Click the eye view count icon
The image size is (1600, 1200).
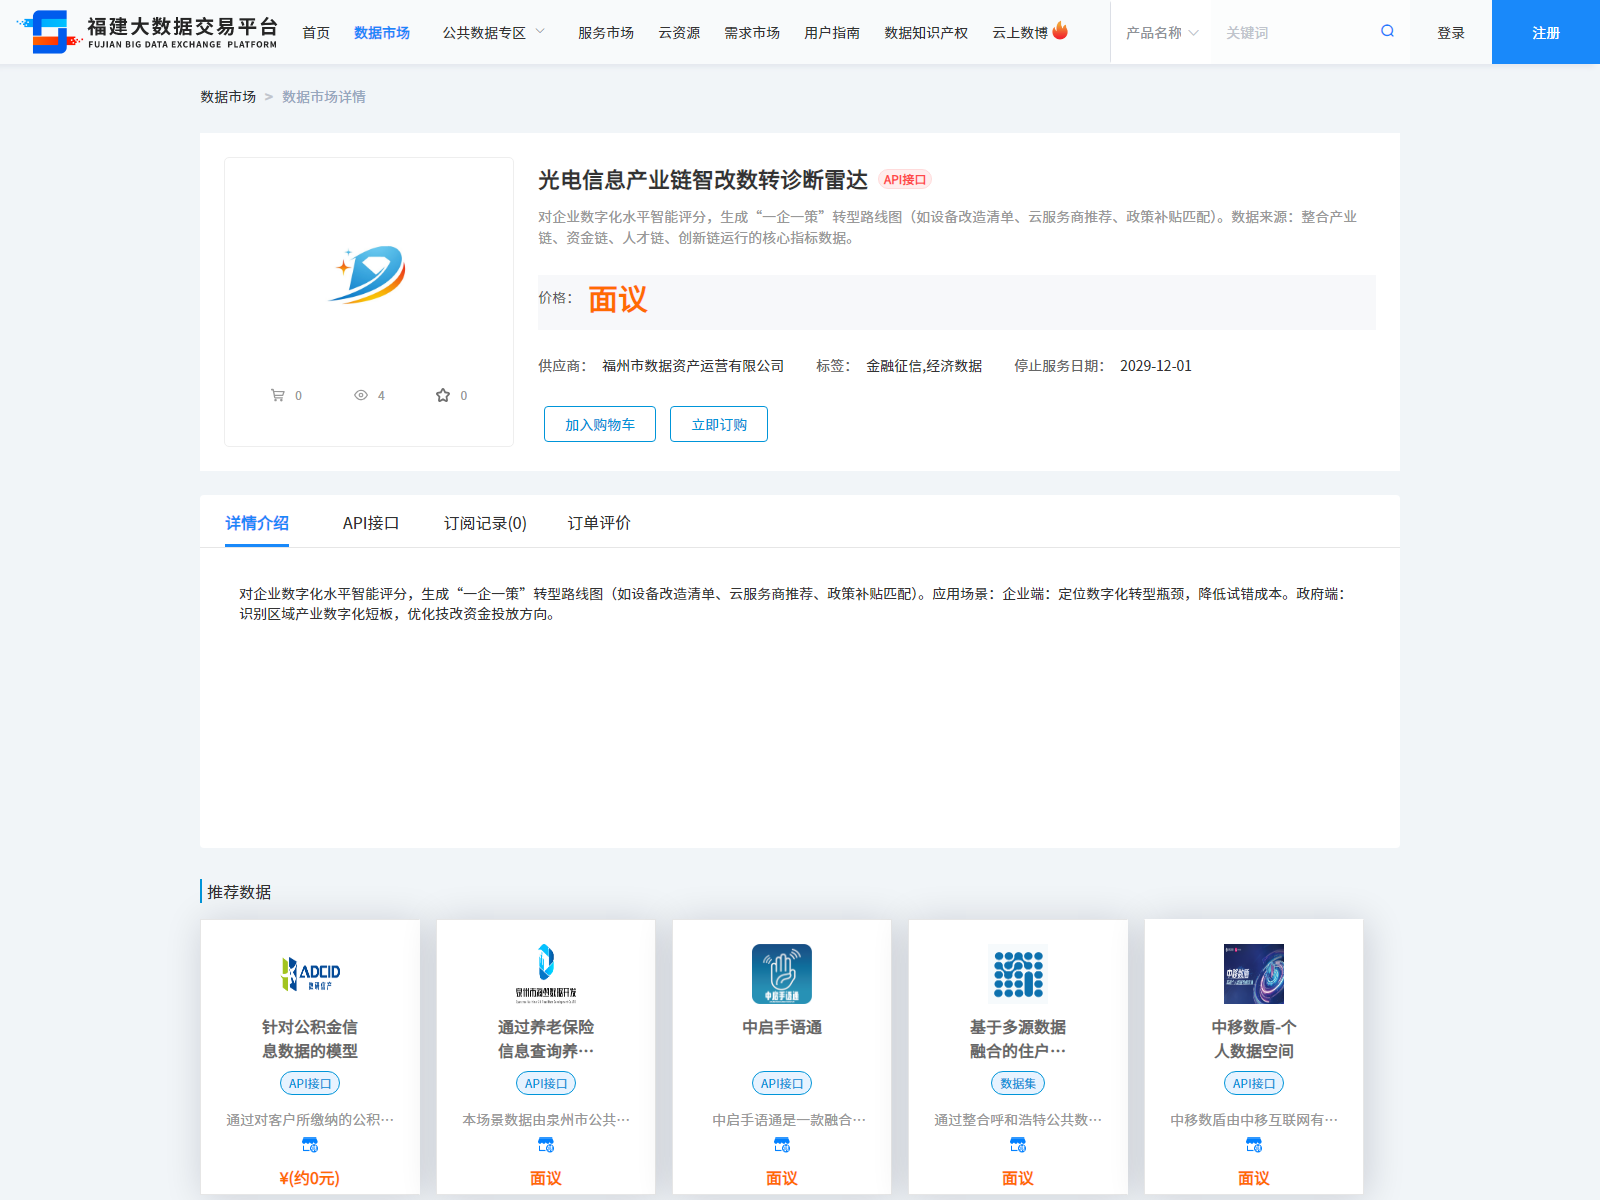(x=361, y=395)
